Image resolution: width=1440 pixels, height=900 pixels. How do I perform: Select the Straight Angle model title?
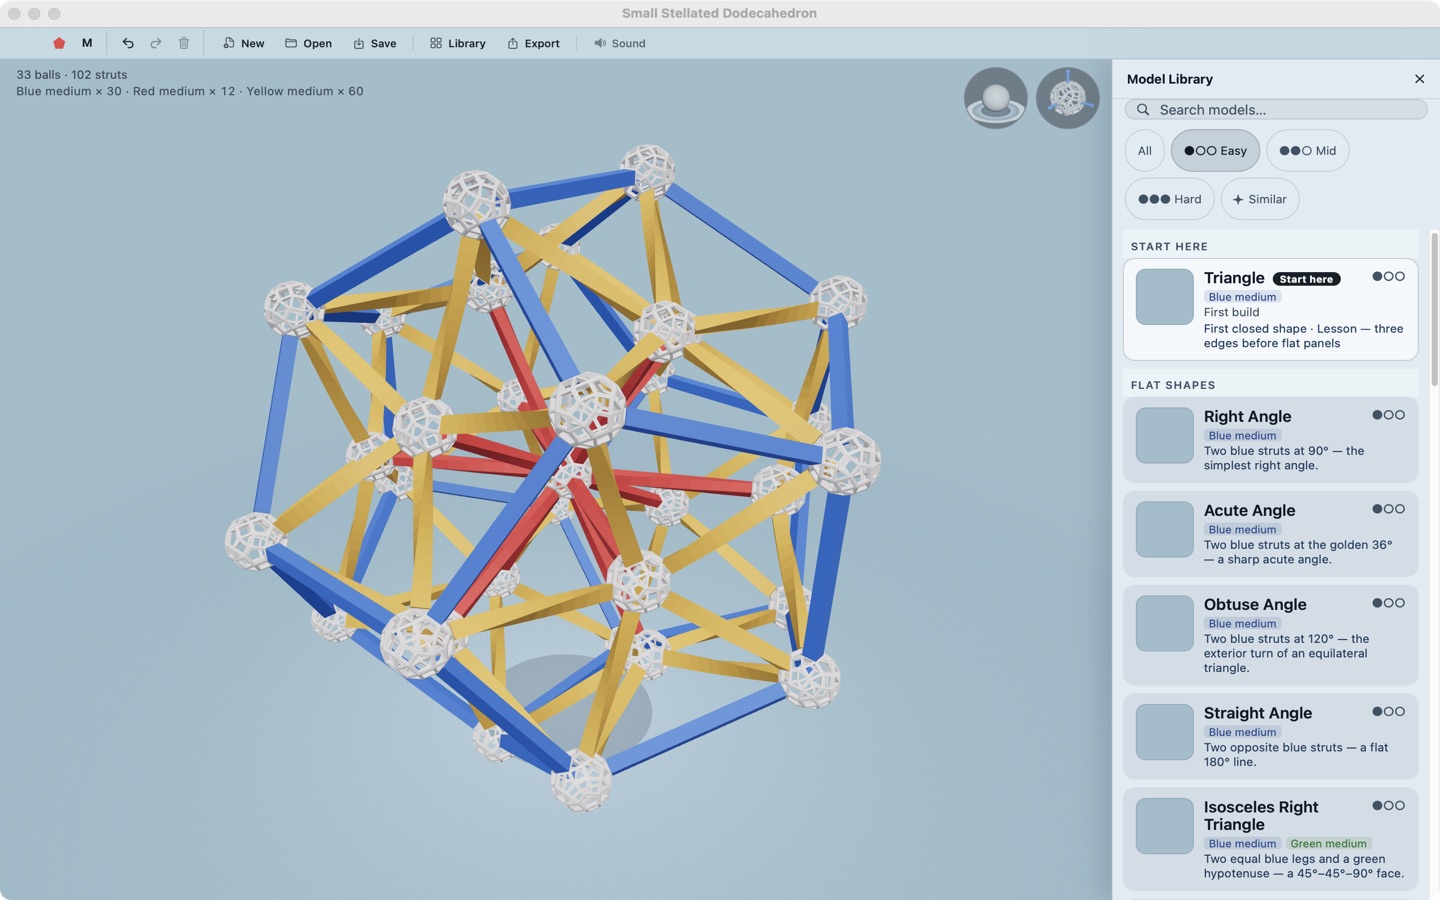[x=1258, y=713]
